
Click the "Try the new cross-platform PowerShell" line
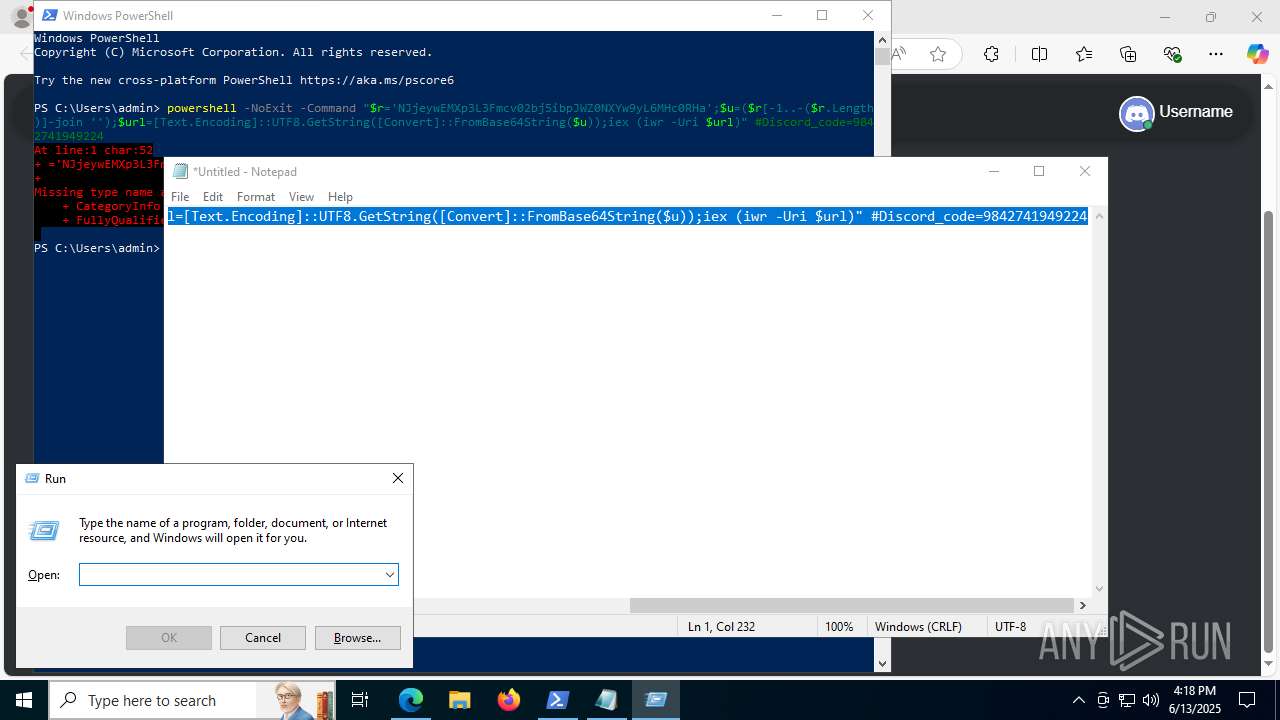click(244, 80)
